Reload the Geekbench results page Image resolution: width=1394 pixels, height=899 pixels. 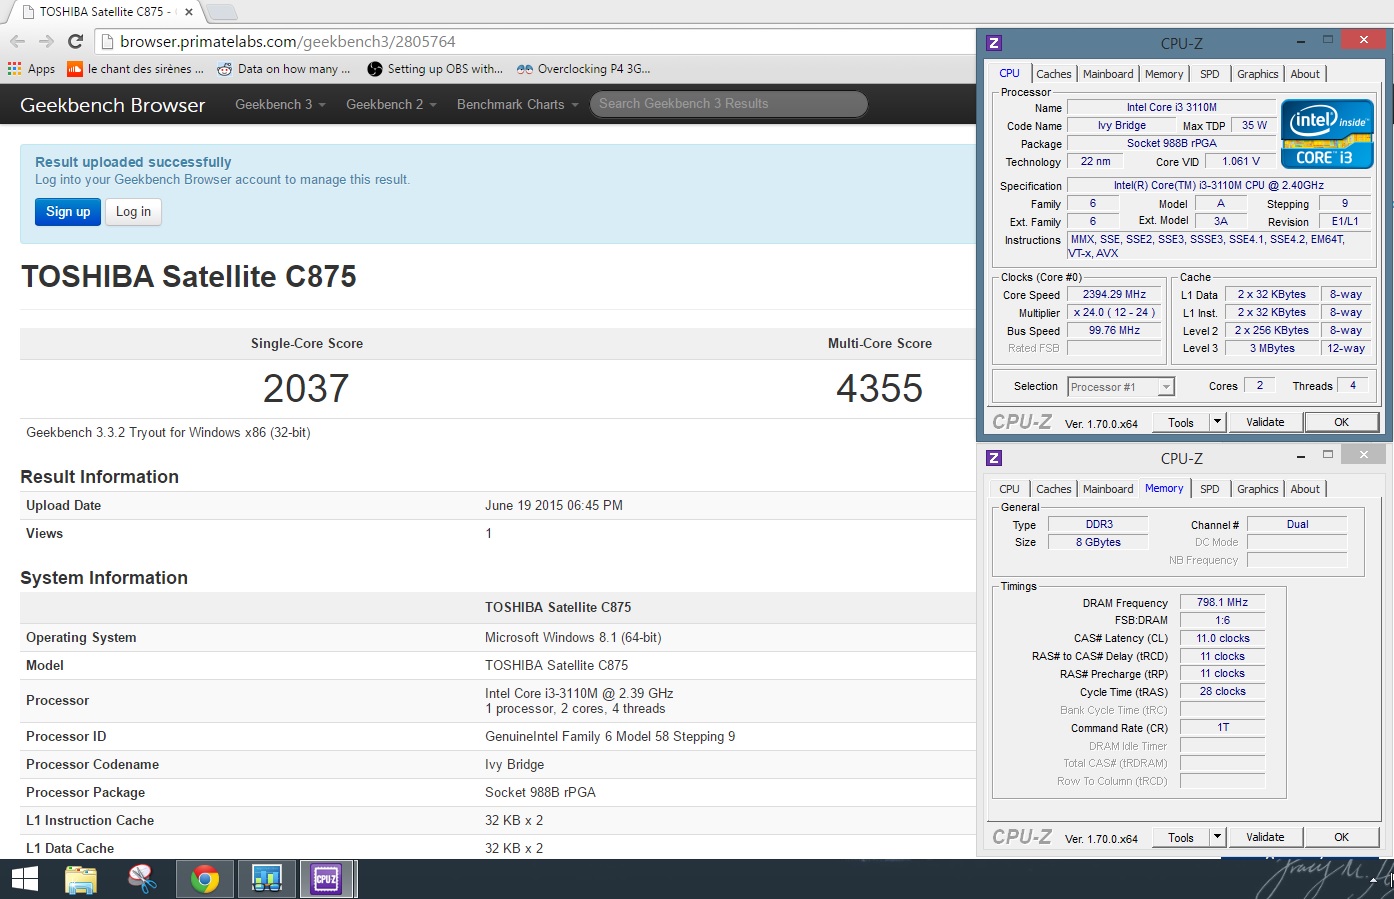[x=75, y=41]
